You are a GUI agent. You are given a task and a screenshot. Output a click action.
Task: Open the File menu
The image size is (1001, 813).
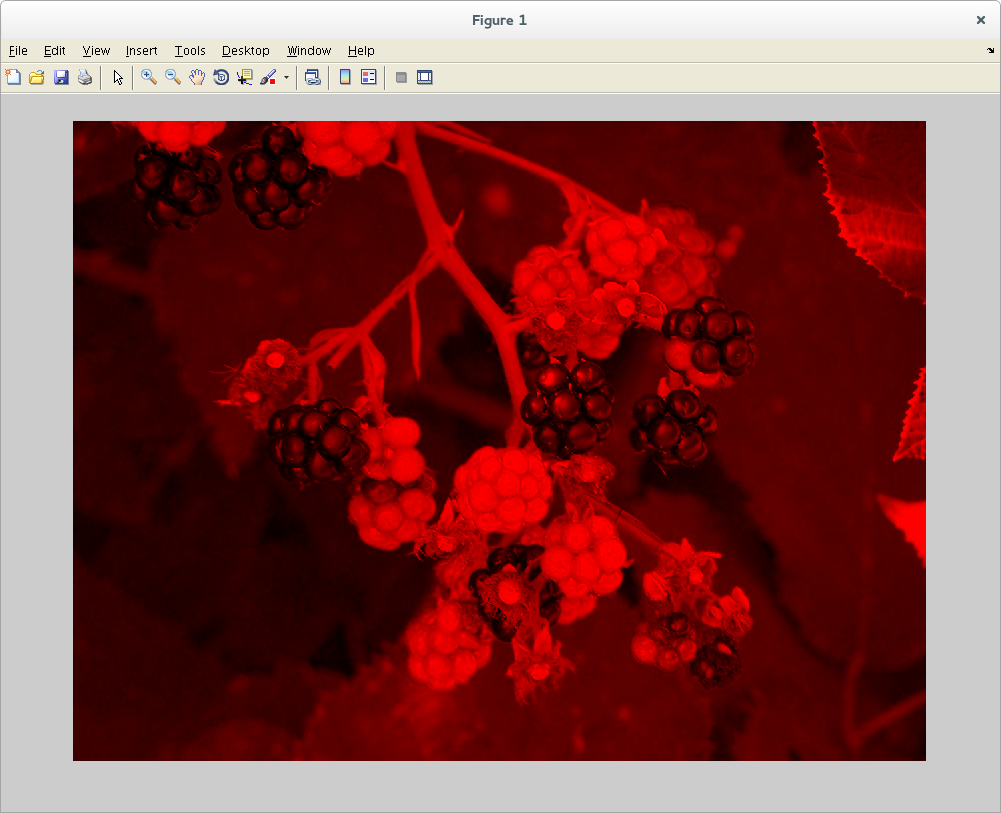coord(18,51)
